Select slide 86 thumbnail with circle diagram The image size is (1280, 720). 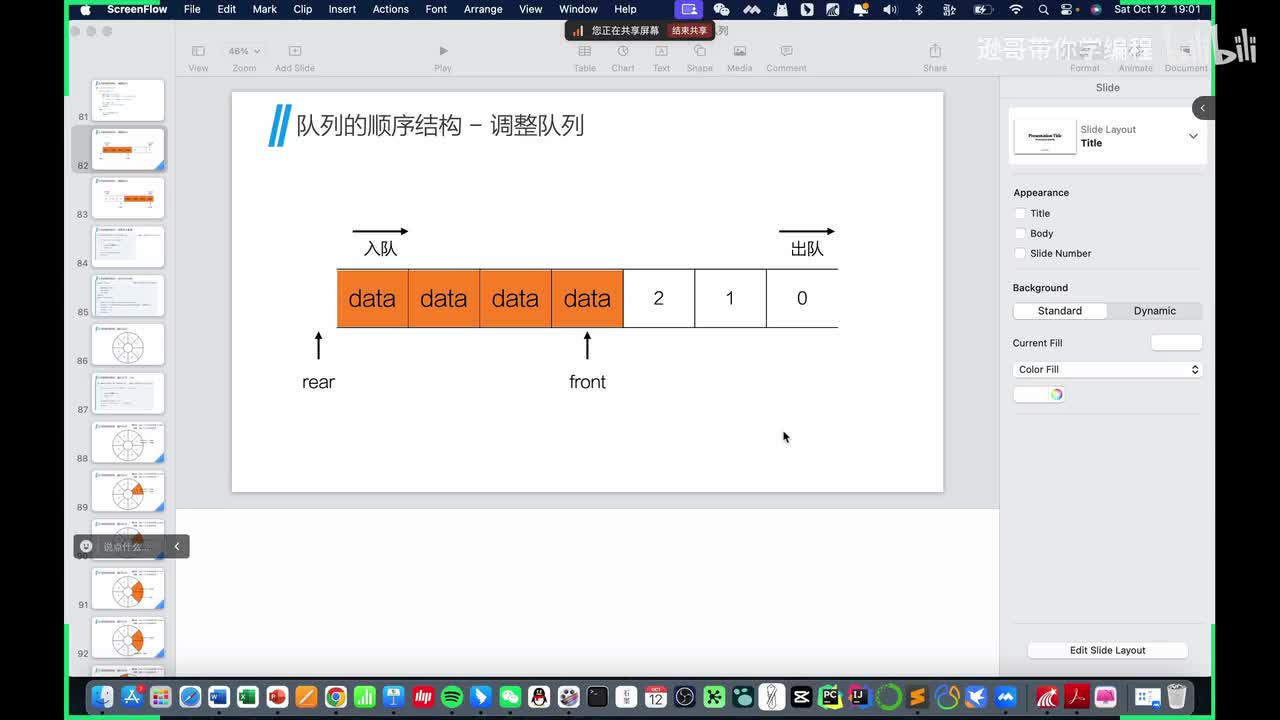(x=128, y=345)
